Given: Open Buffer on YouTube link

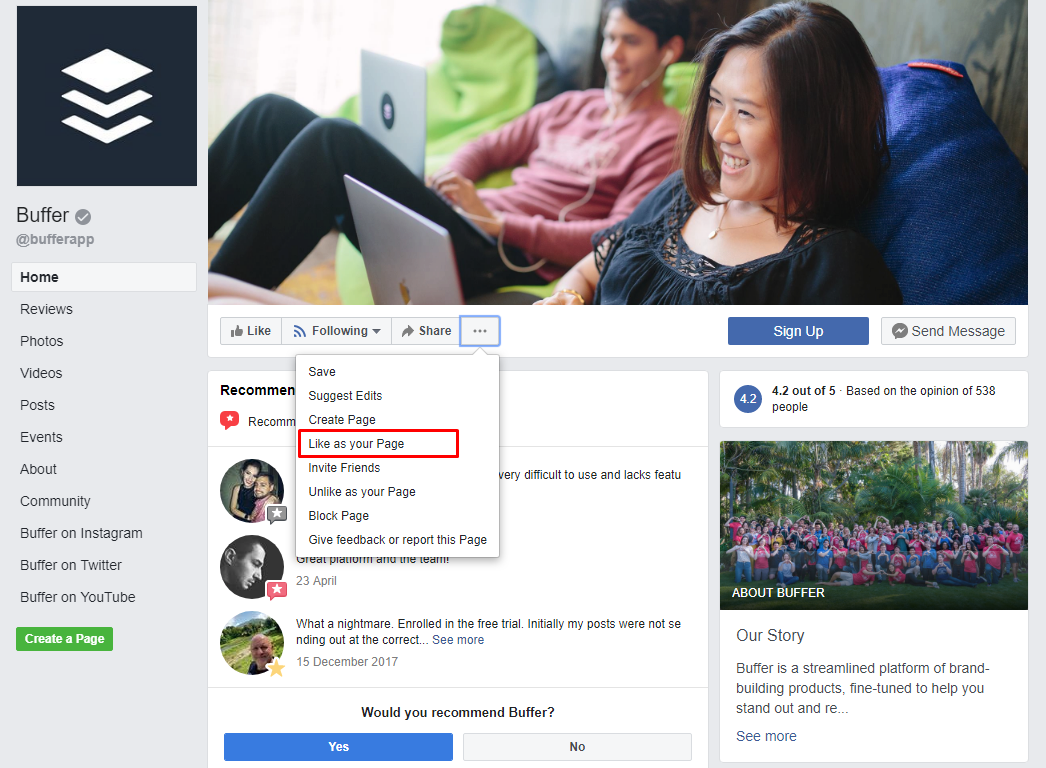Looking at the screenshot, I should click(x=77, y=597).
